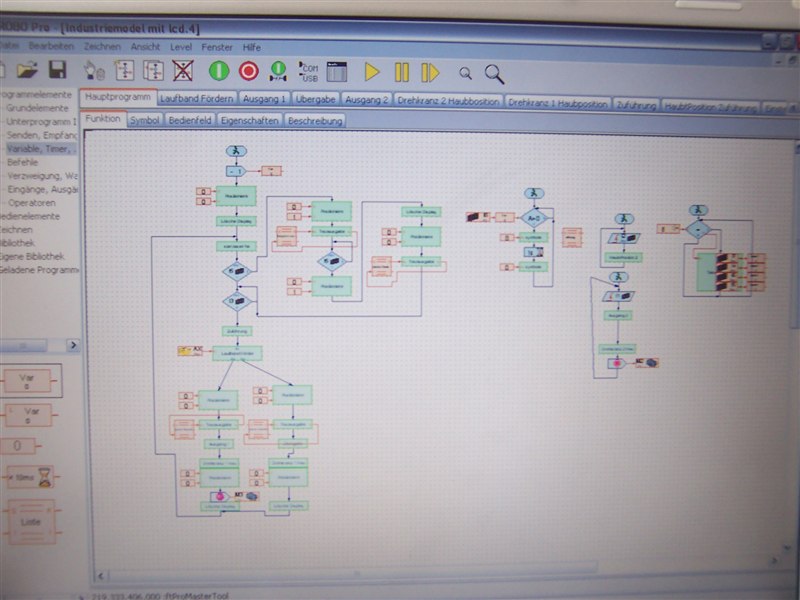Click the Laufband Fördern subprogram block on the canvas
This screenshot has height=600, width=800.
tap(237, 353)
